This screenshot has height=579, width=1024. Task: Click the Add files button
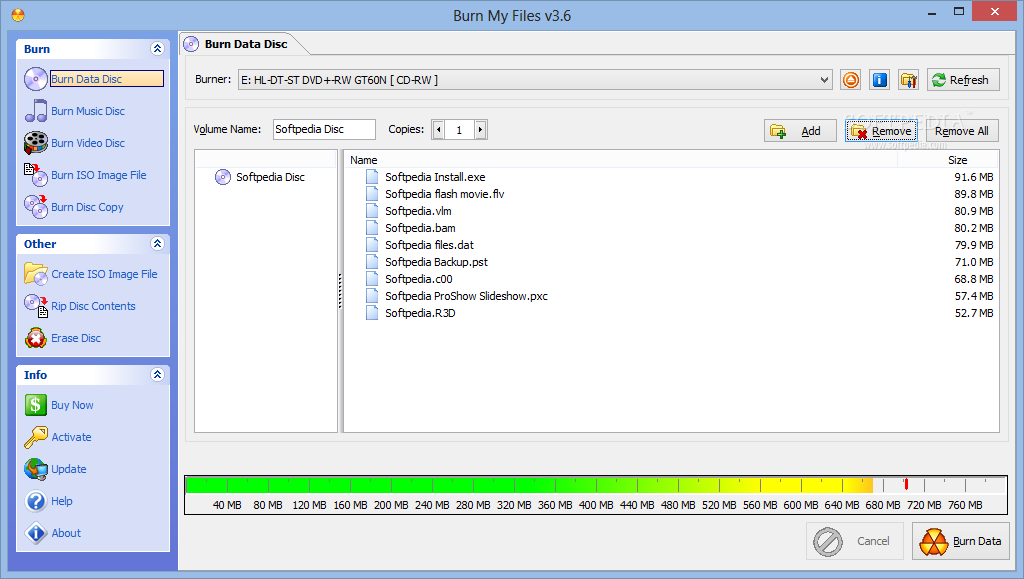(x=800, y=131)
